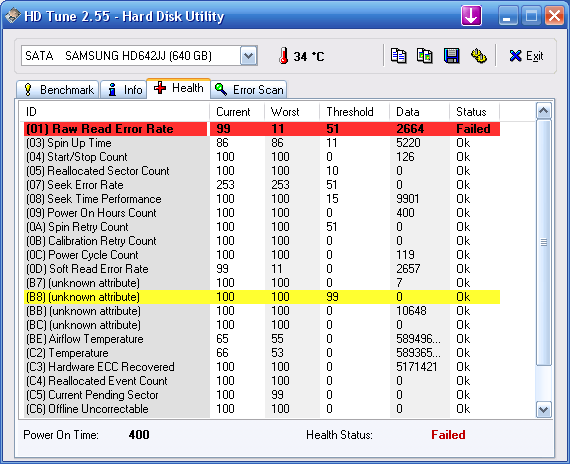The height and width of the screenshot is (464, 570).
Task: Click data value 9901
Action: 408,199
